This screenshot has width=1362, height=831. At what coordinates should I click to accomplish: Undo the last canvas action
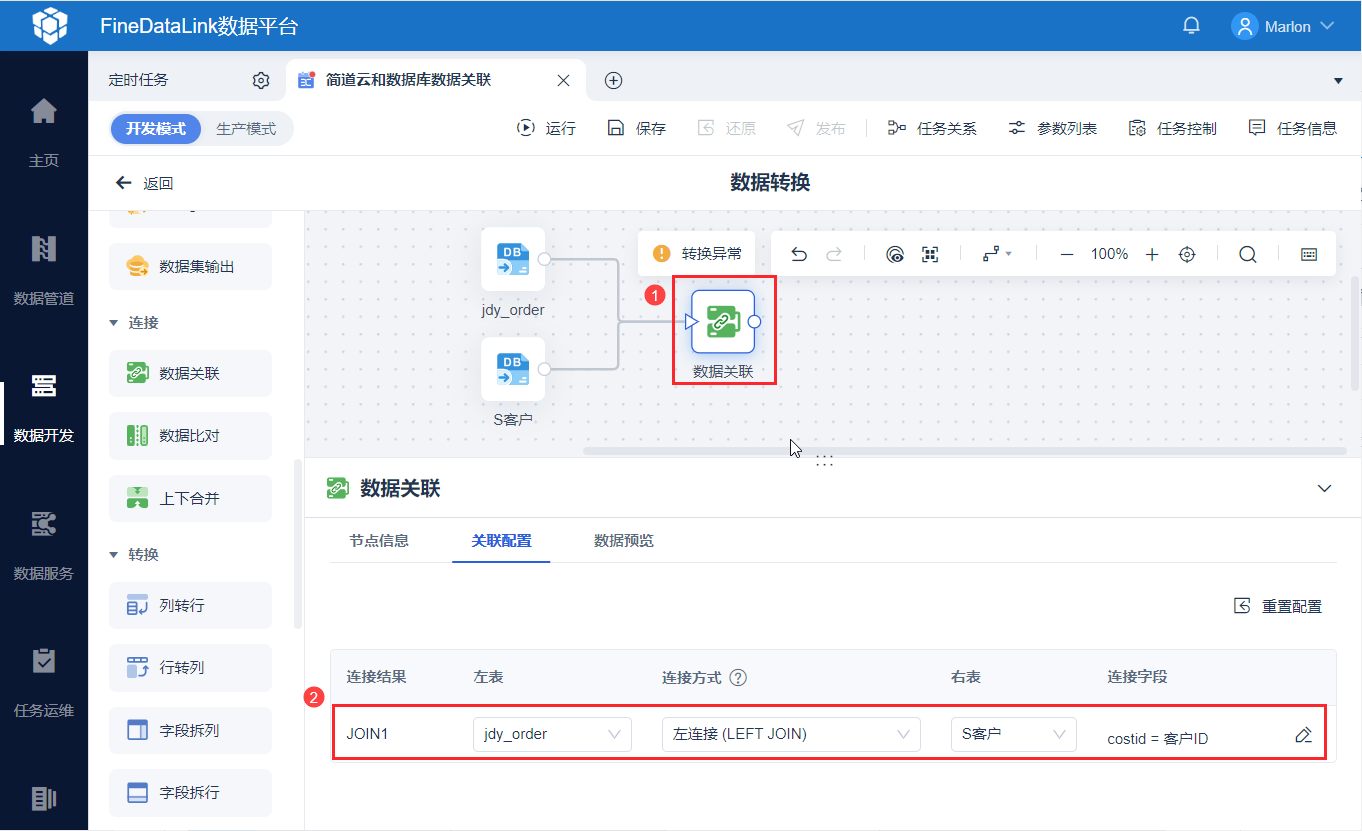pos(799,254)
